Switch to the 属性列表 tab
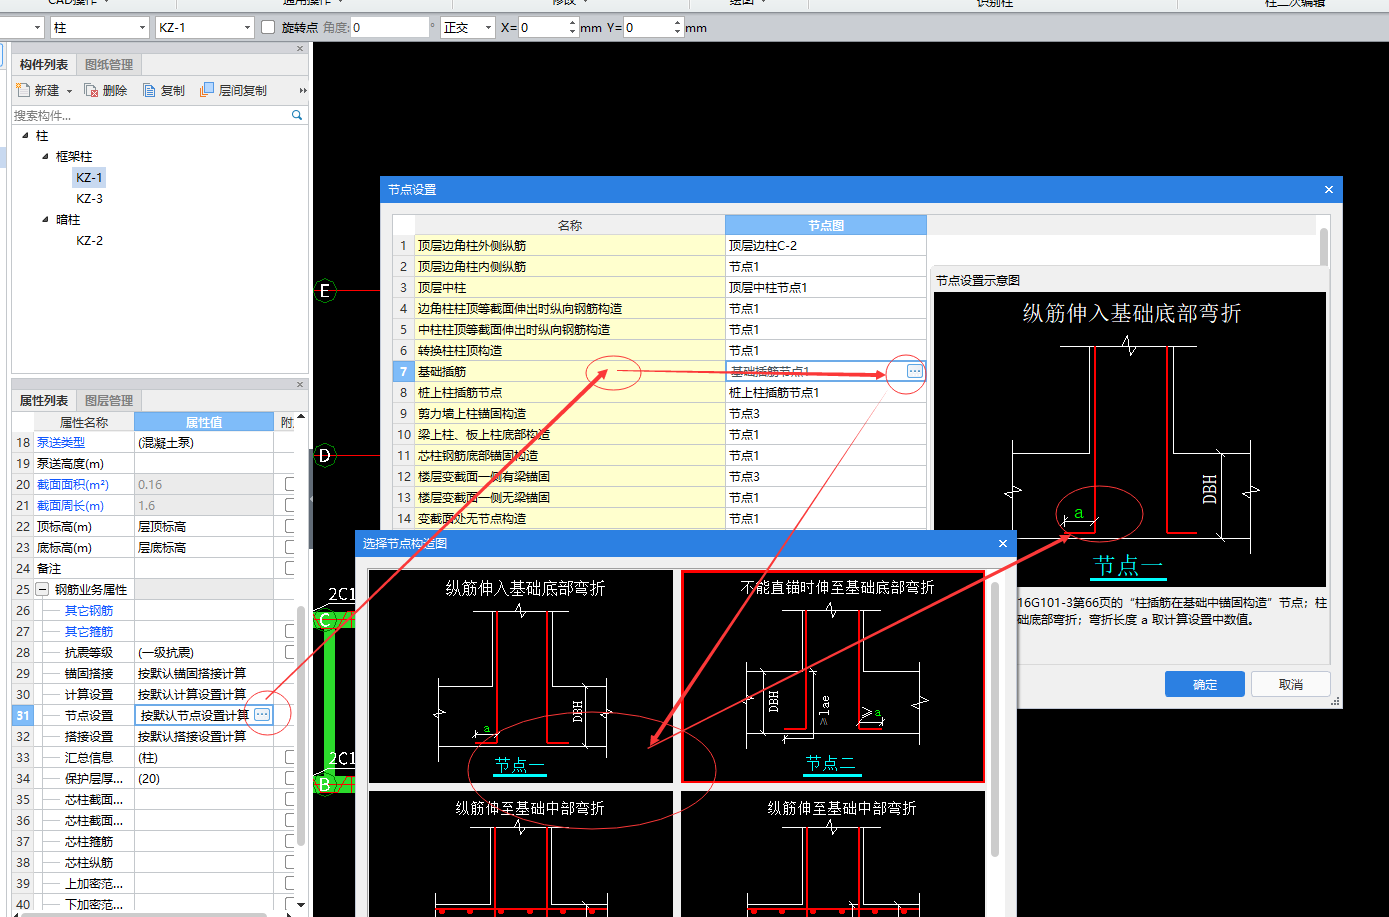The image size is (1389, 917). (44, 400)
